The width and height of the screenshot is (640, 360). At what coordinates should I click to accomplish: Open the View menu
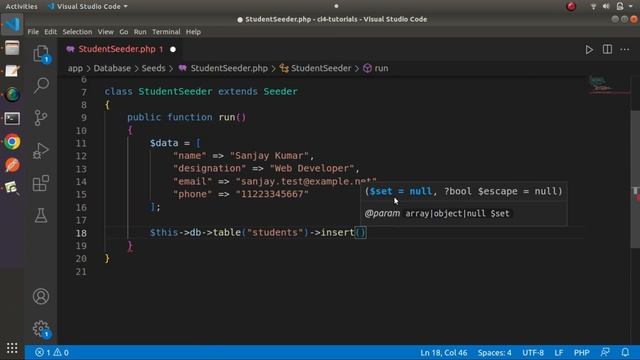coord(105,32)
